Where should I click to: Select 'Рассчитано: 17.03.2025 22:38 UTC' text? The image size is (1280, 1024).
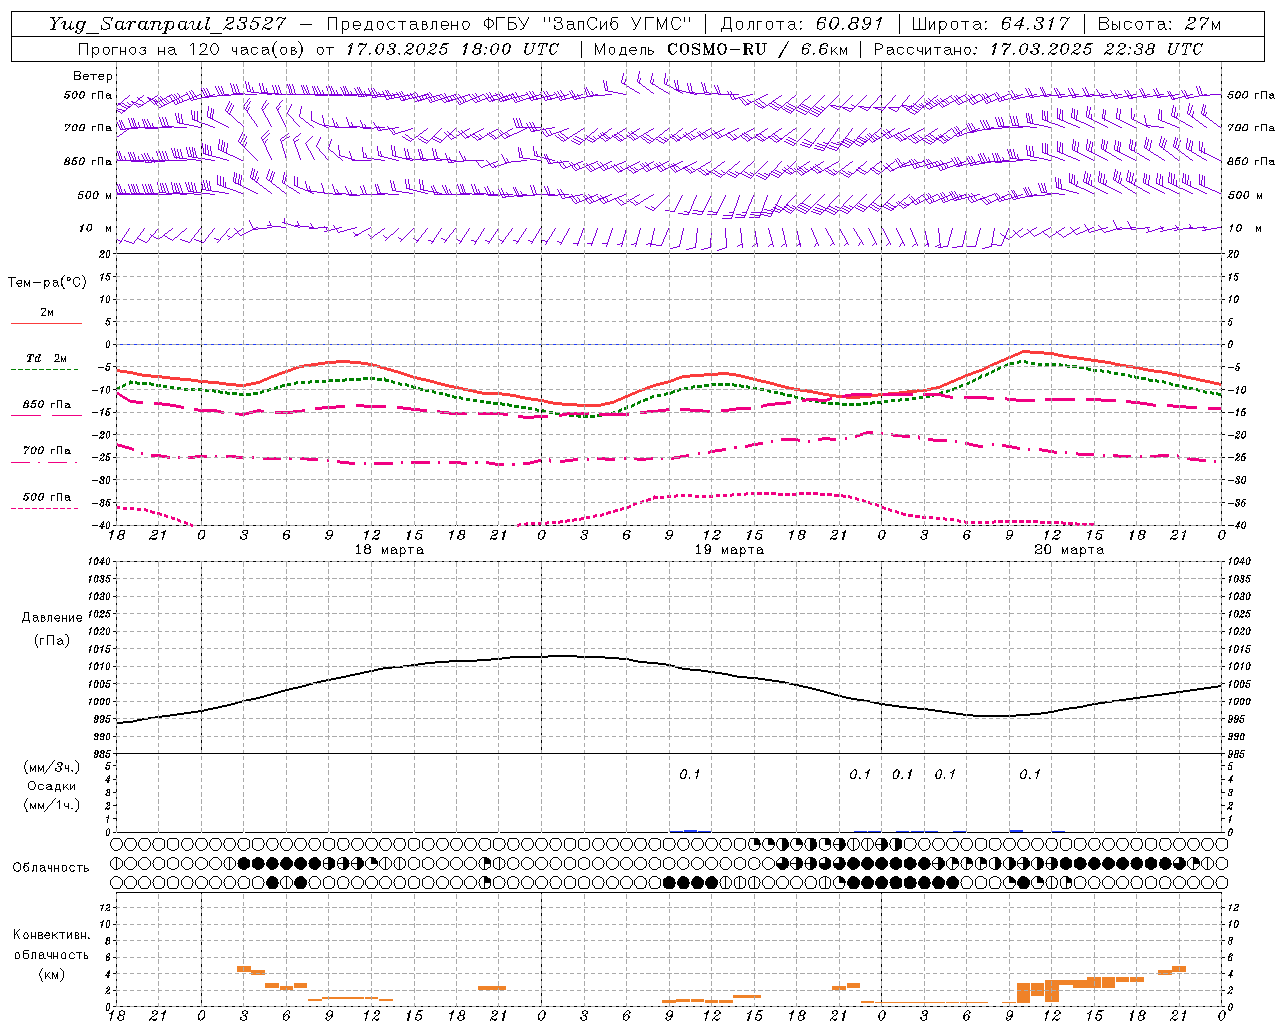coord(1039,49)
